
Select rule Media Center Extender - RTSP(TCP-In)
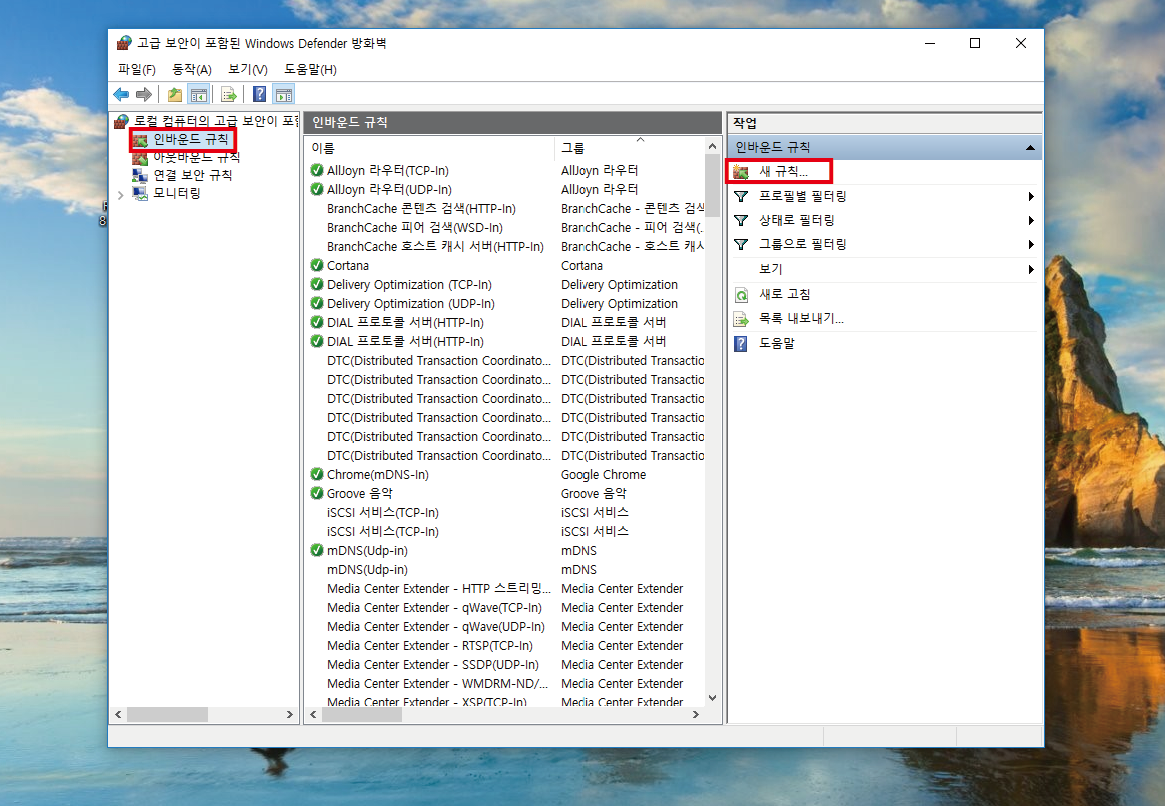[429, 646]
